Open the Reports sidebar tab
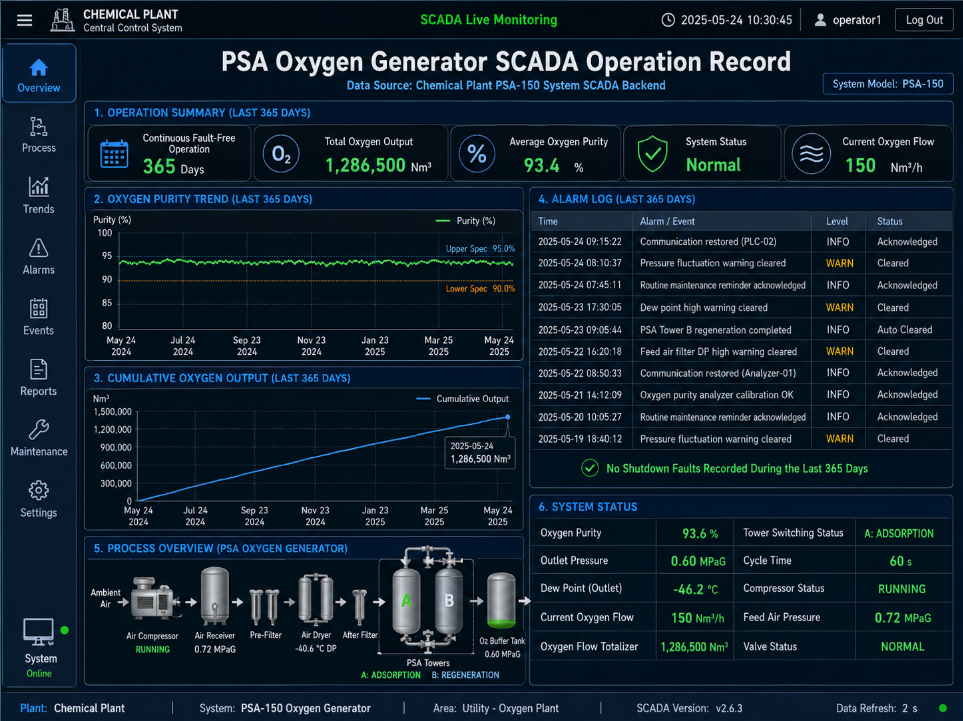Screen dimensions: 963x721 click(39, 378)
